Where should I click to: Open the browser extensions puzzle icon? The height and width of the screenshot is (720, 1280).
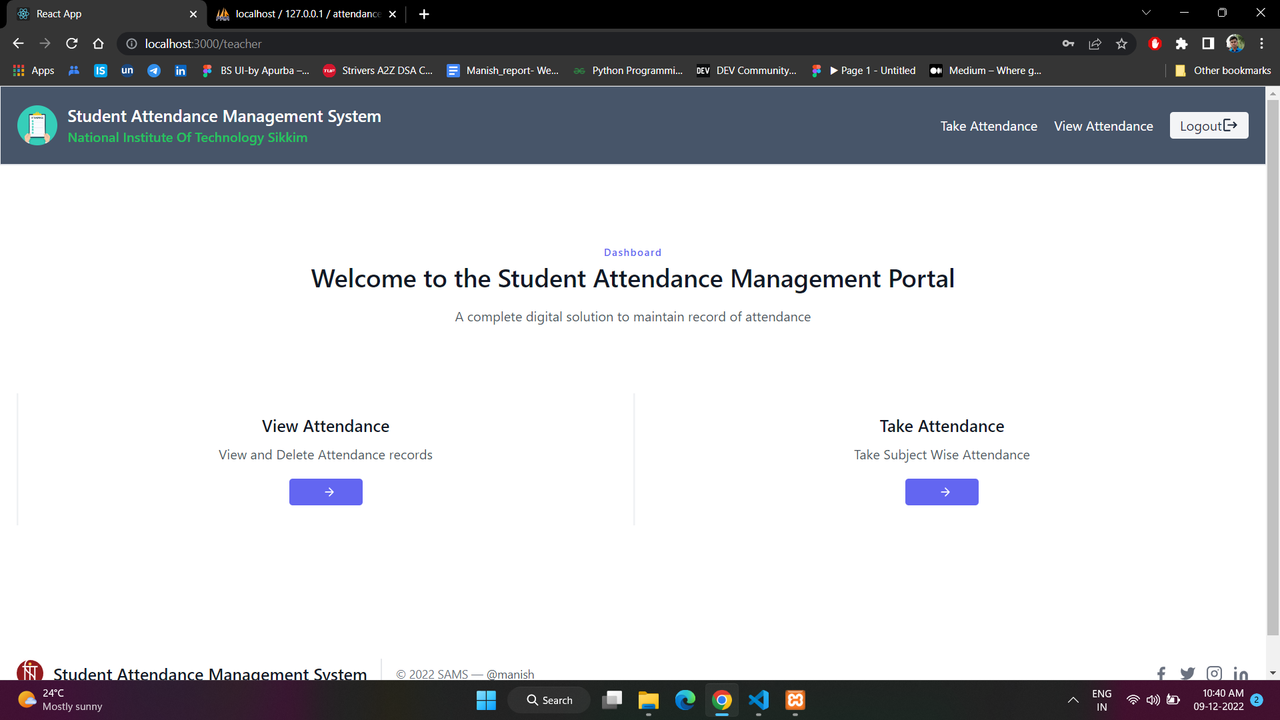1180,43
